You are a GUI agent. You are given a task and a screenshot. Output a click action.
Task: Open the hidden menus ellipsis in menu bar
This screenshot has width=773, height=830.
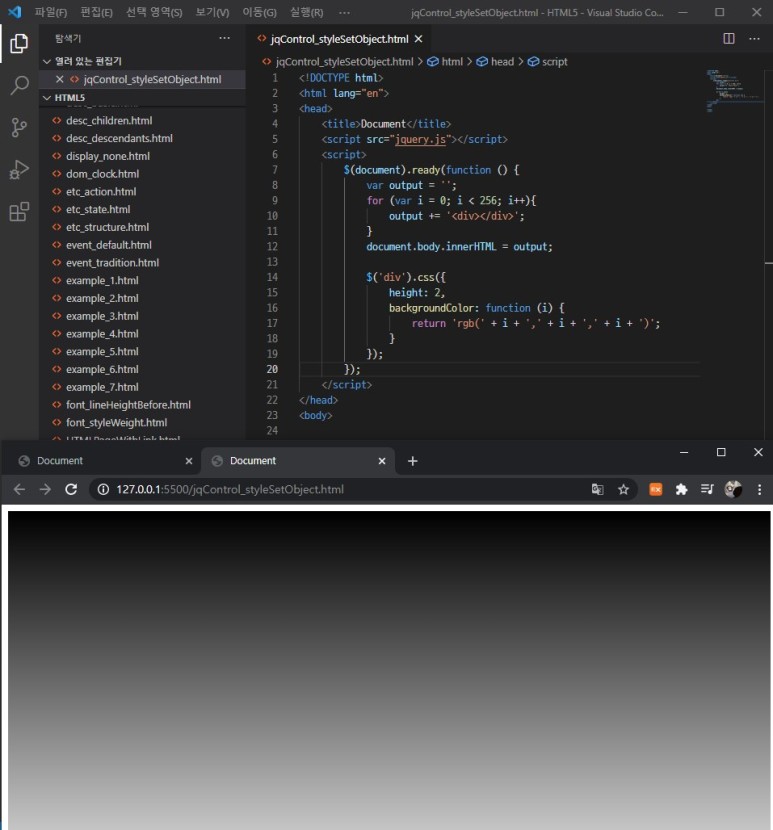click(344, 12)
